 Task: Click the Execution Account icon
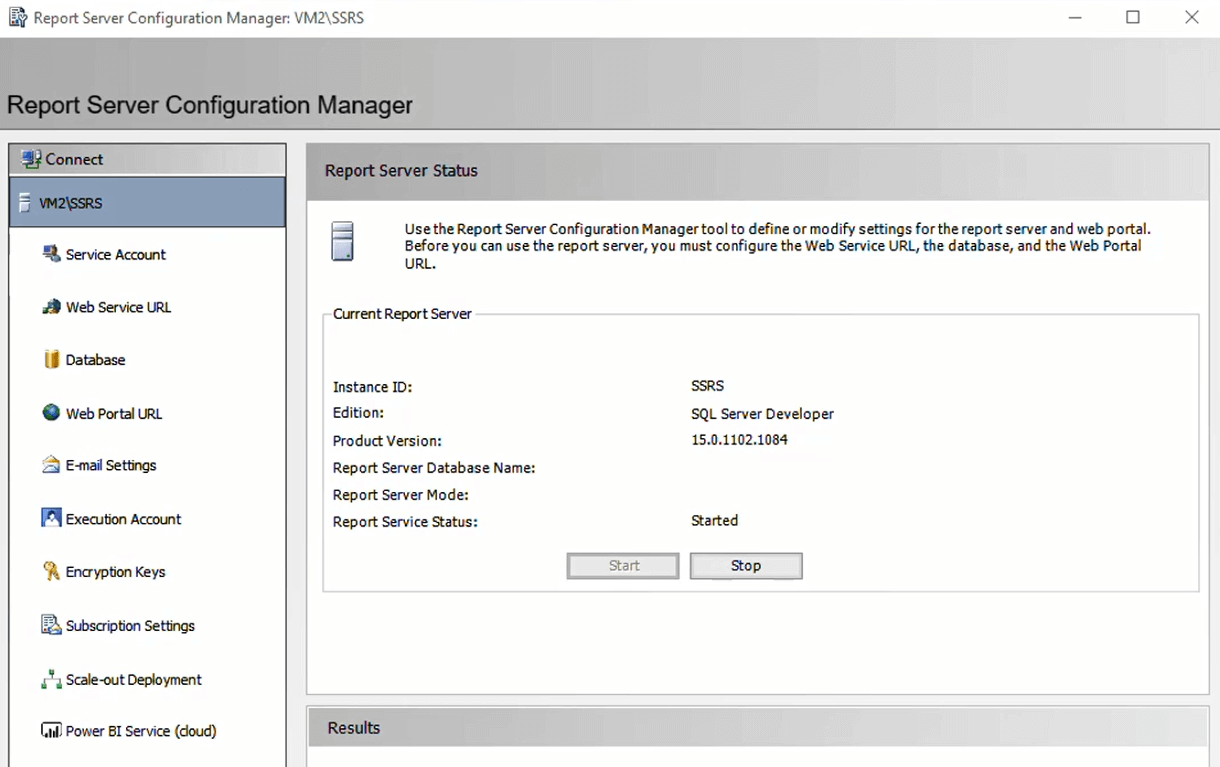51,518
